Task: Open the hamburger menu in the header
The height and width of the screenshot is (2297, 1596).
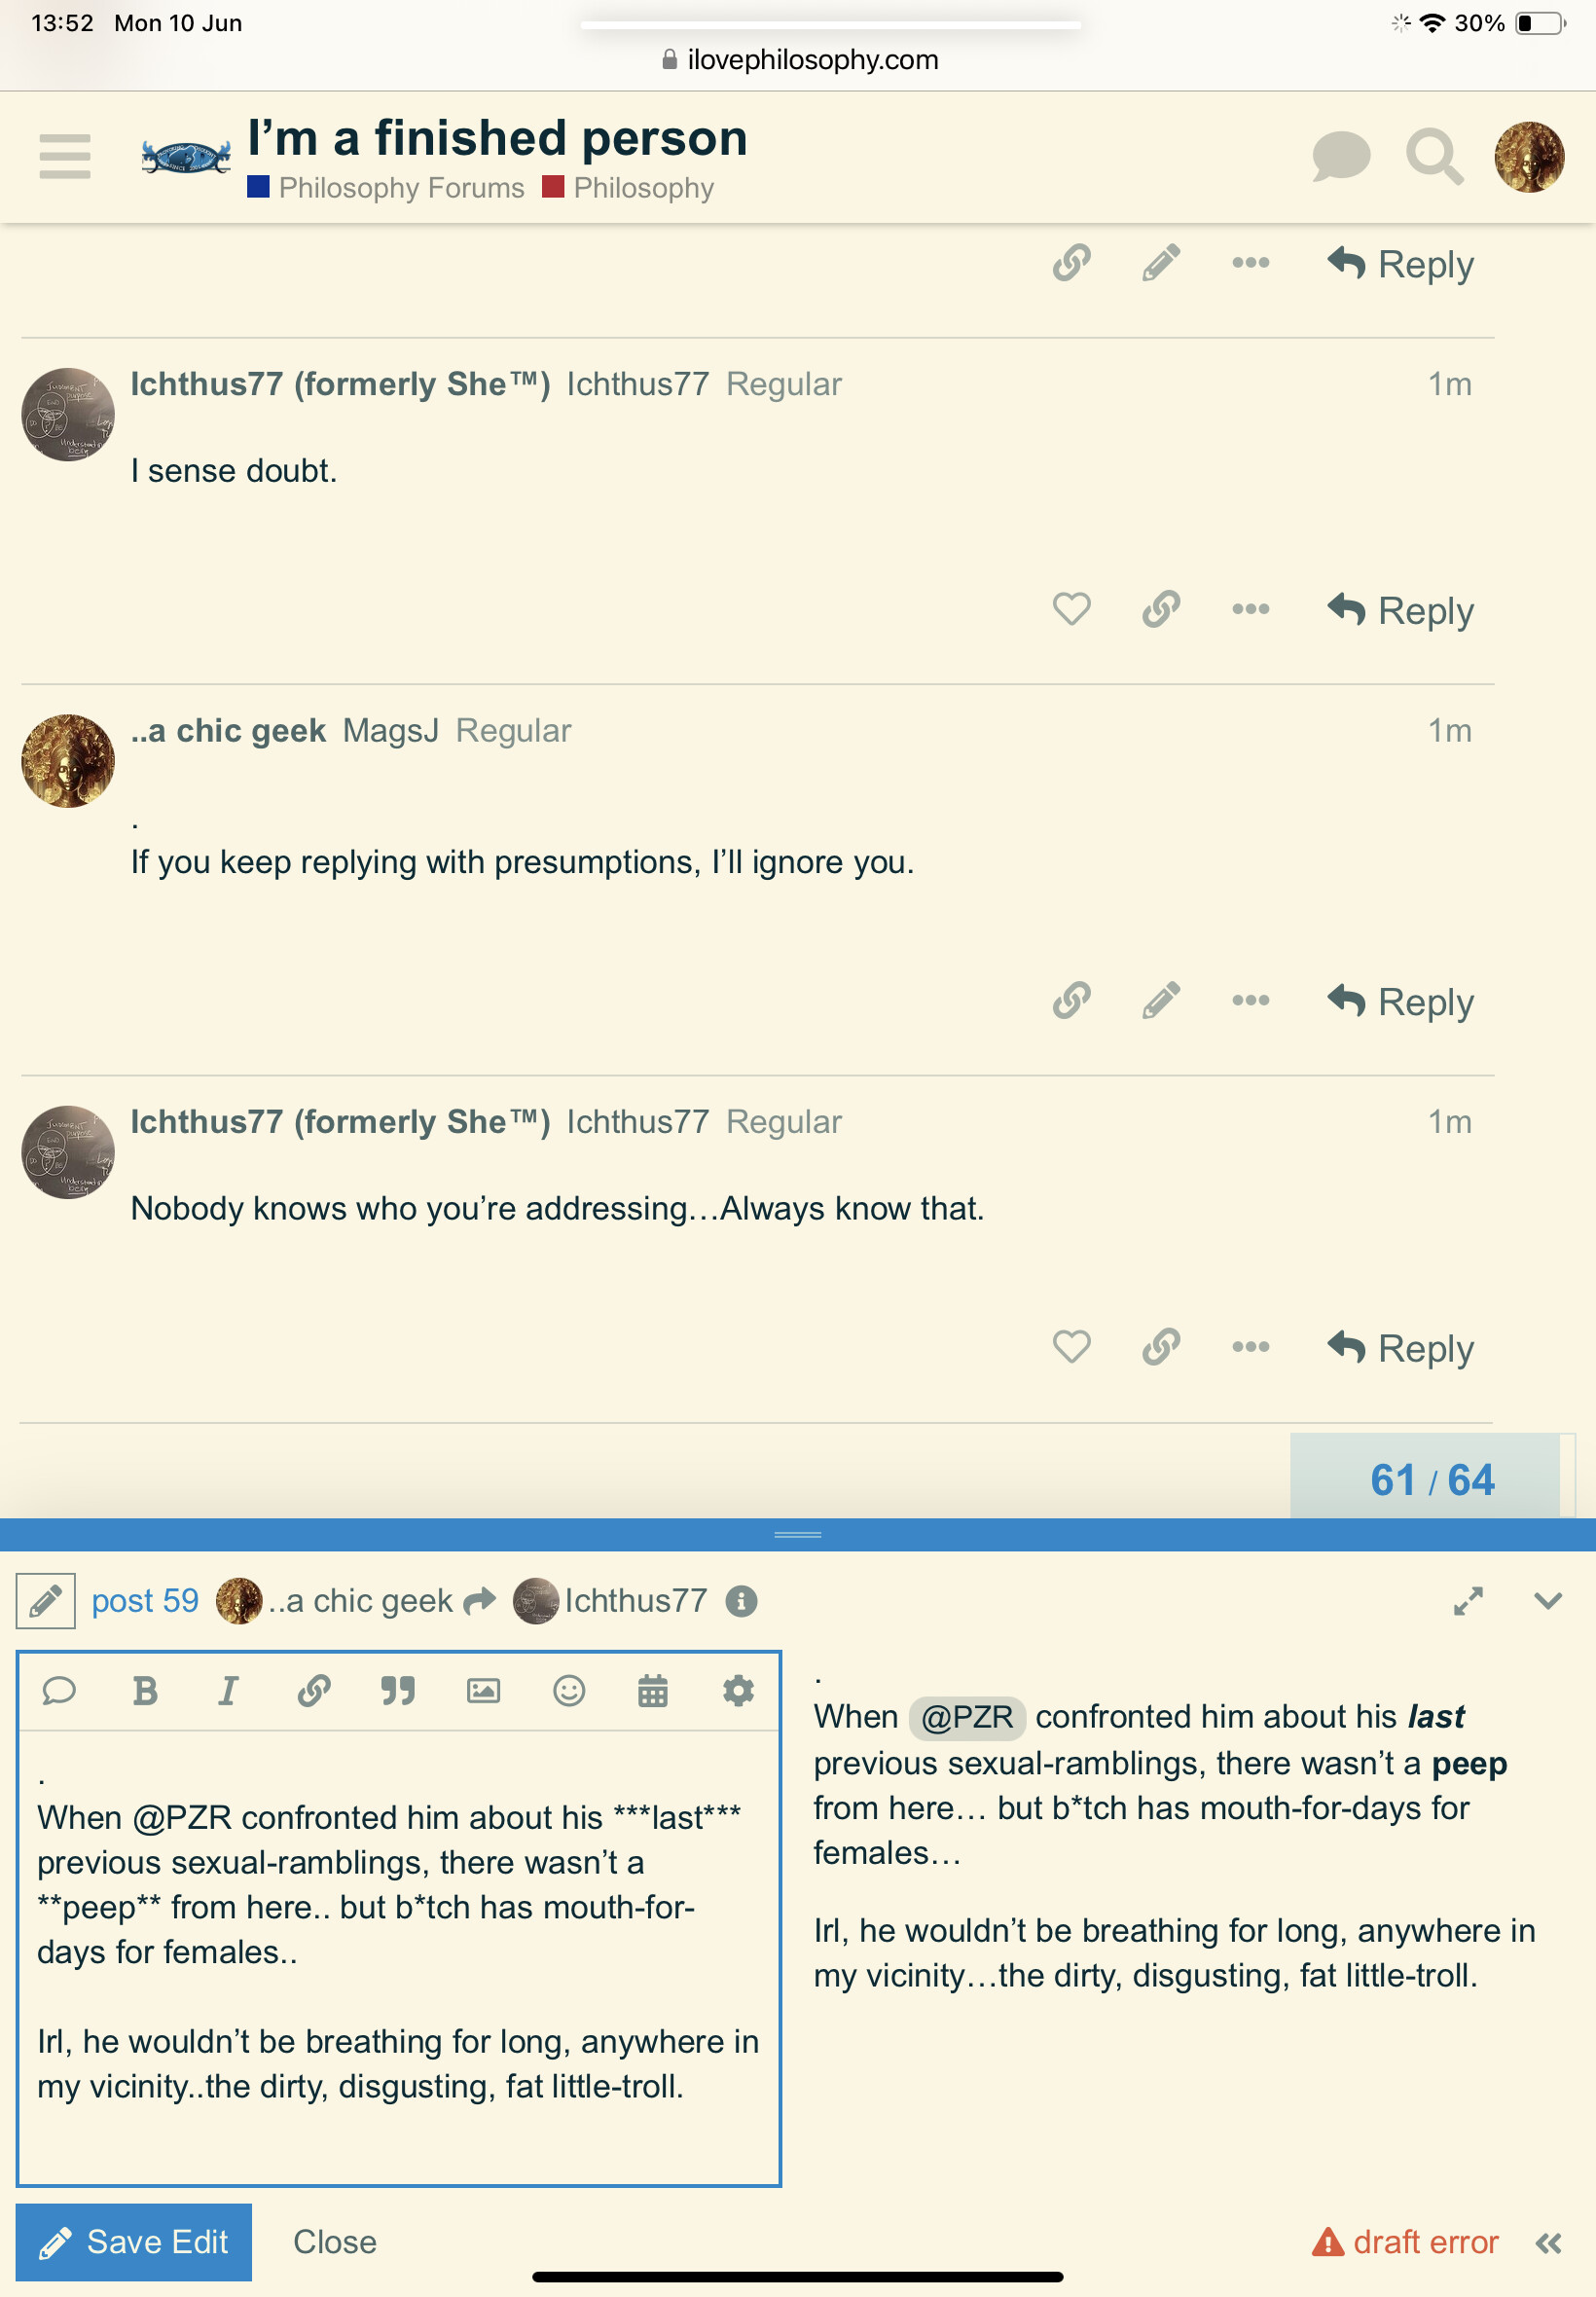Action: 65,156
